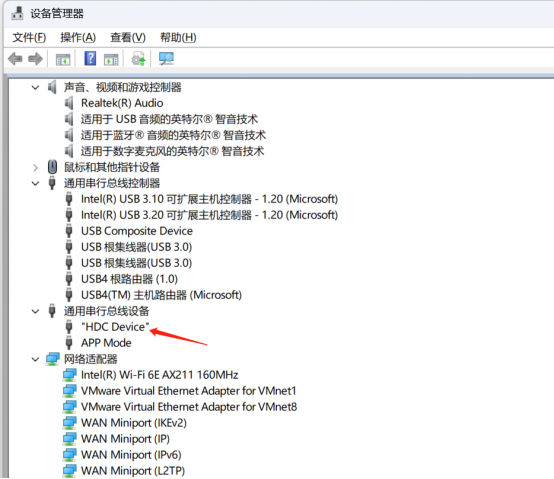The width and height of the screenshot is (554, 479).
Task: Open the blue Help question-mark icon
Action: pyautogui.click(x=90, y=58)
